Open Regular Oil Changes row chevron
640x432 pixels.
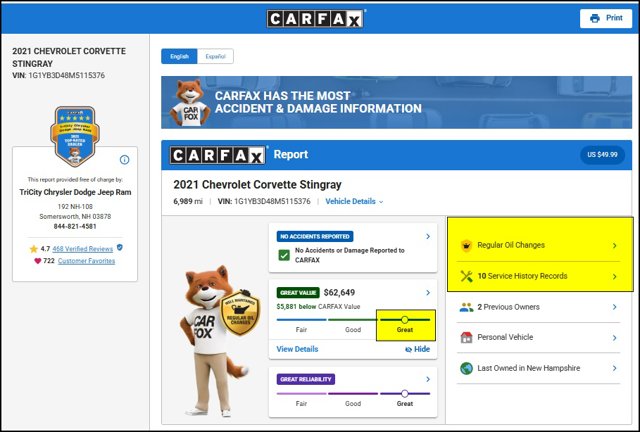[x=614, y=246]
